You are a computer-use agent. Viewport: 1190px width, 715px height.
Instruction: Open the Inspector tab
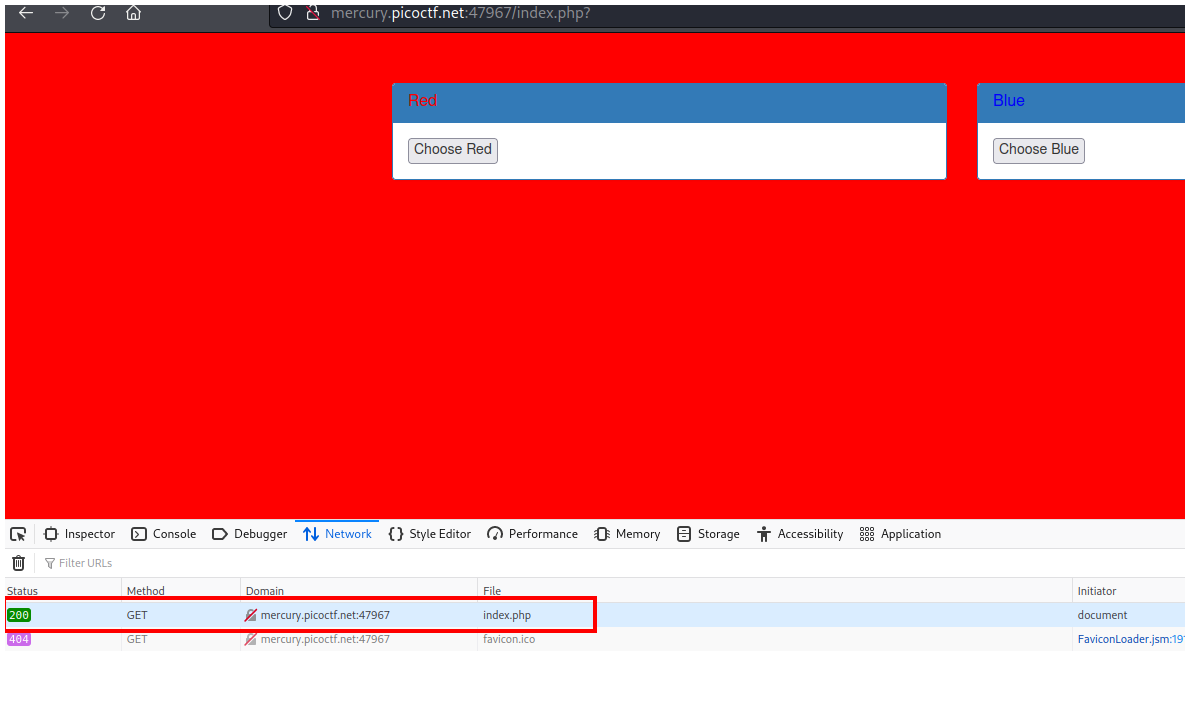(80, 534)
